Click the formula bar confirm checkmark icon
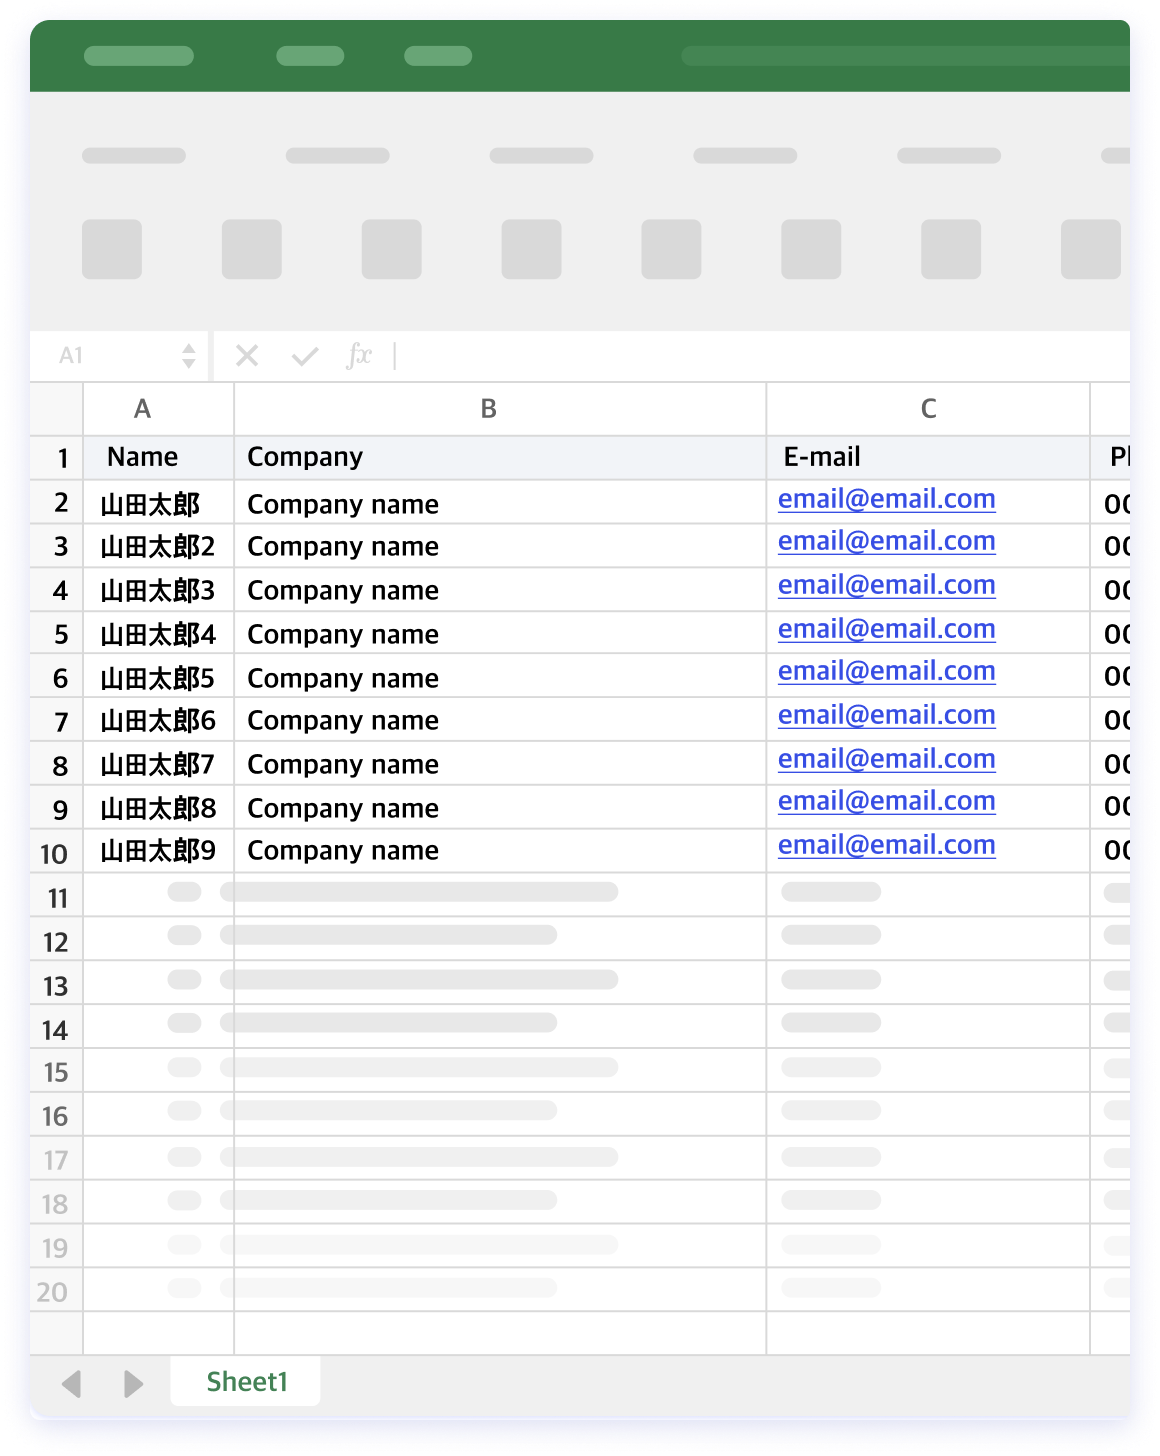 (x=305, y=356)
